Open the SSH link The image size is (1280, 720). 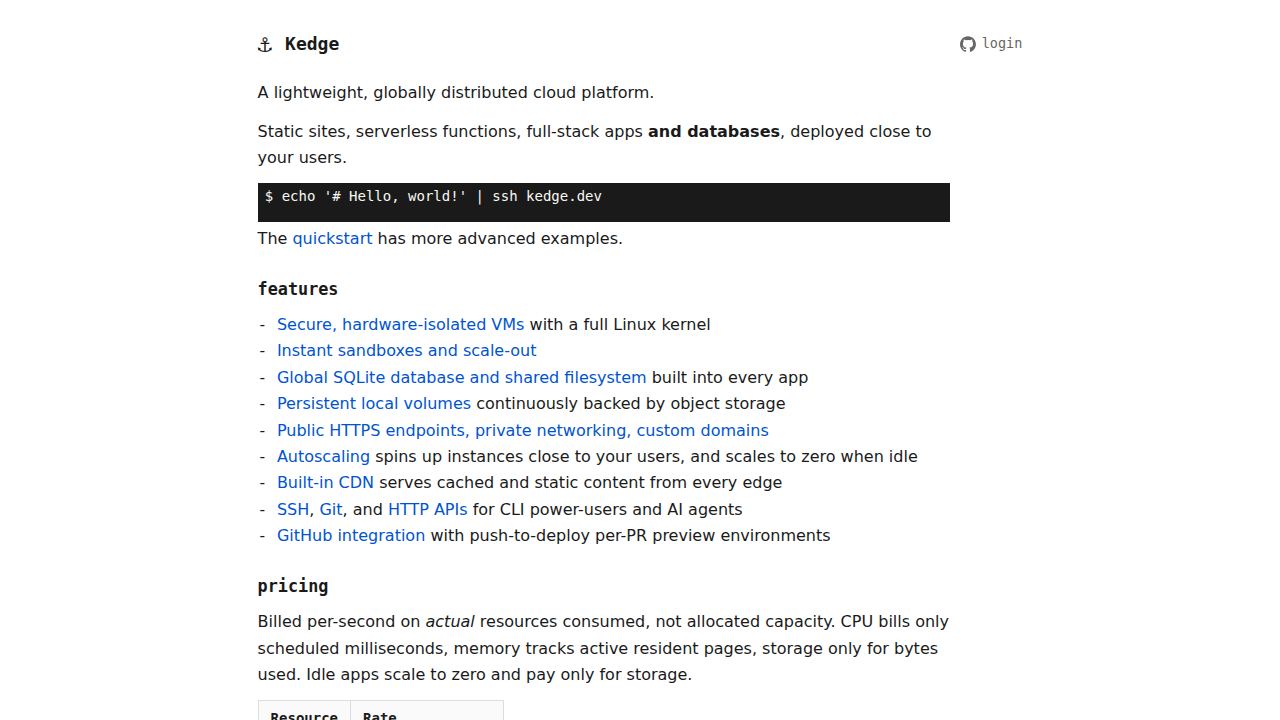pyautogui.click(x=293, y=509)
